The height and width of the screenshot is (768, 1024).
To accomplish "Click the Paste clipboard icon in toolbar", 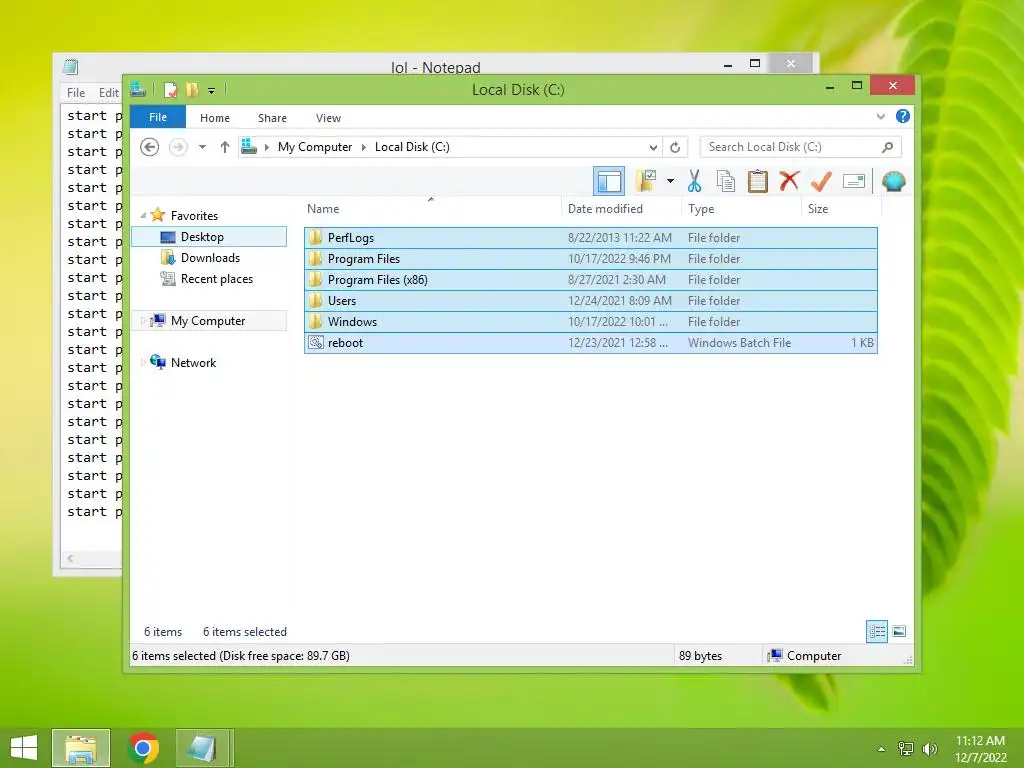I will [758, 181].
